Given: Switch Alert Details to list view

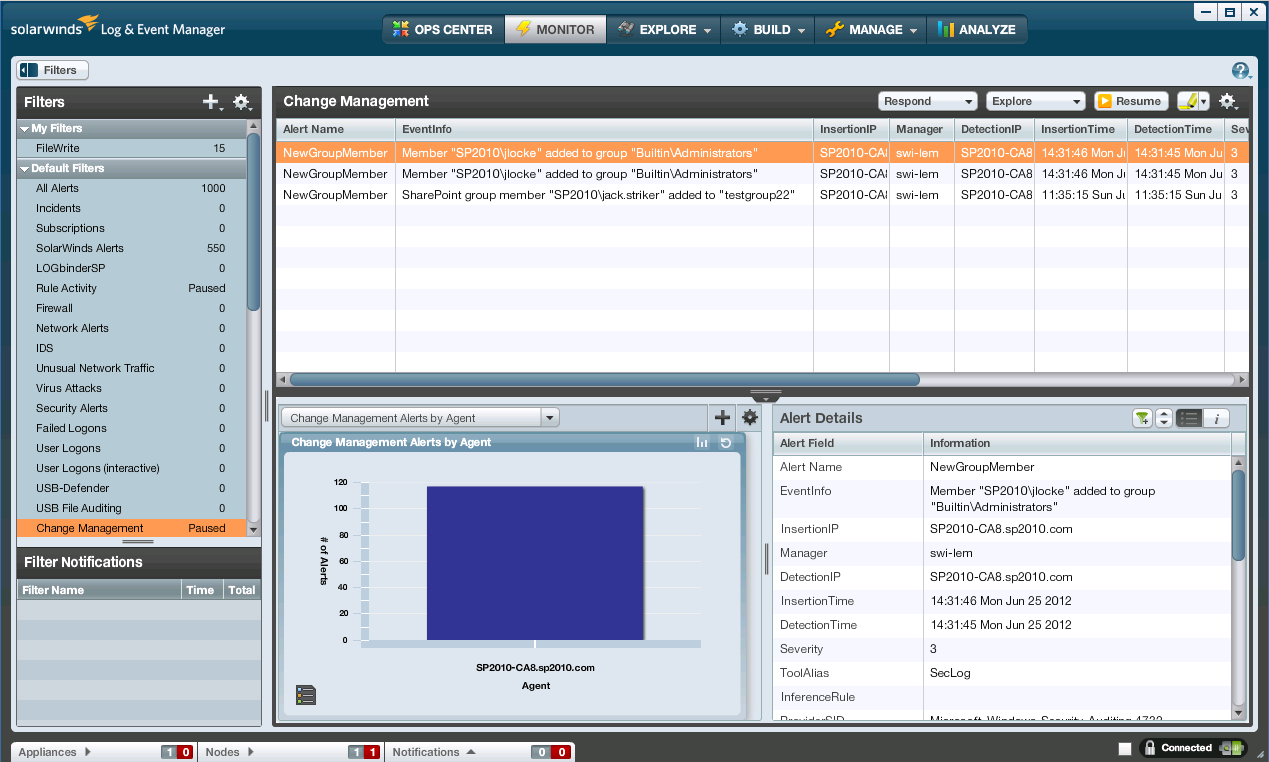Looking at the screenshot, I should pyautogui.click(x=1189, y=419).
